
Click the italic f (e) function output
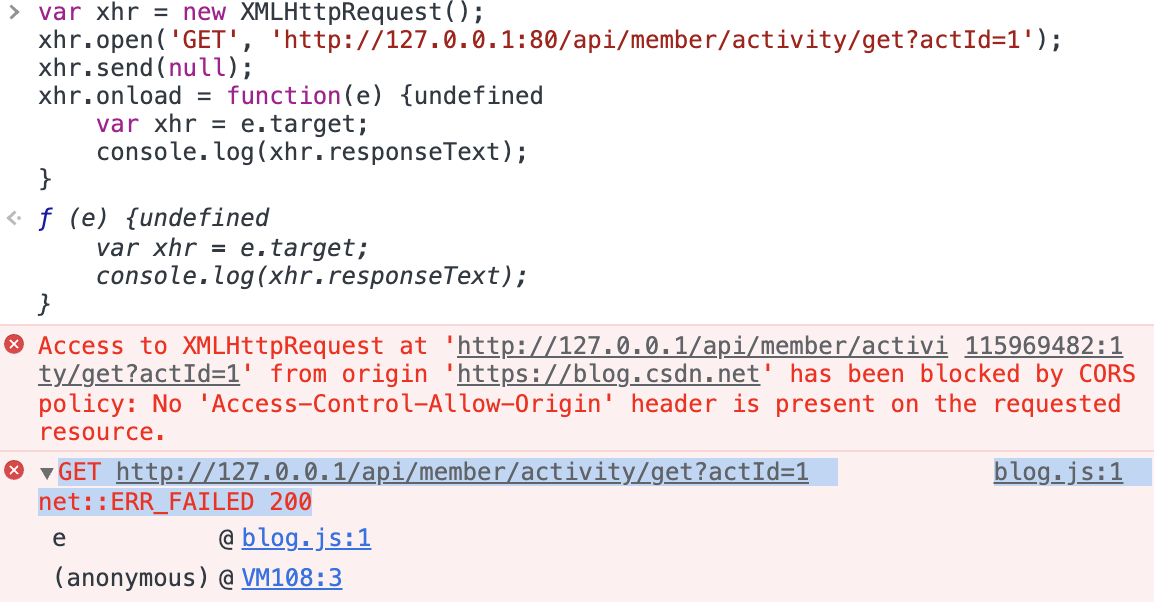point(154,218)
